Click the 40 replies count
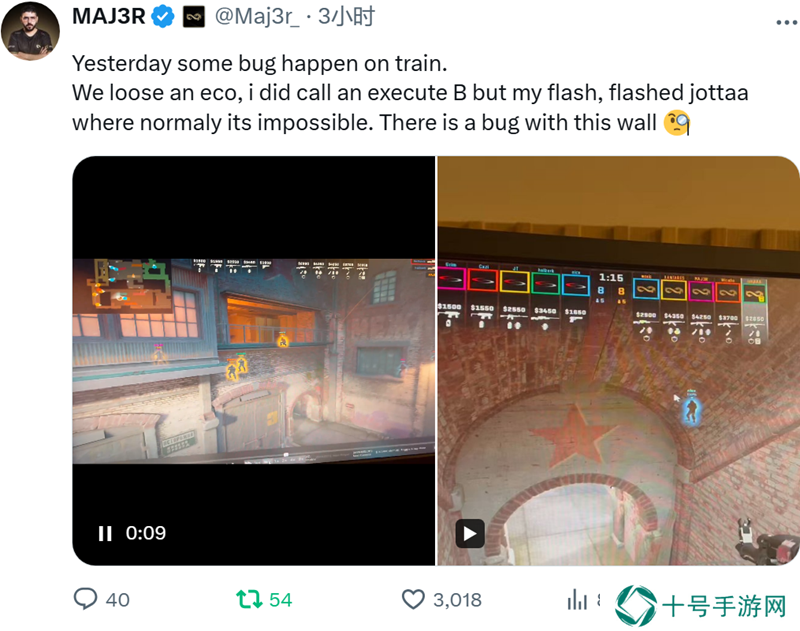This screenshot has width=800, height=631. coord(118,600)
